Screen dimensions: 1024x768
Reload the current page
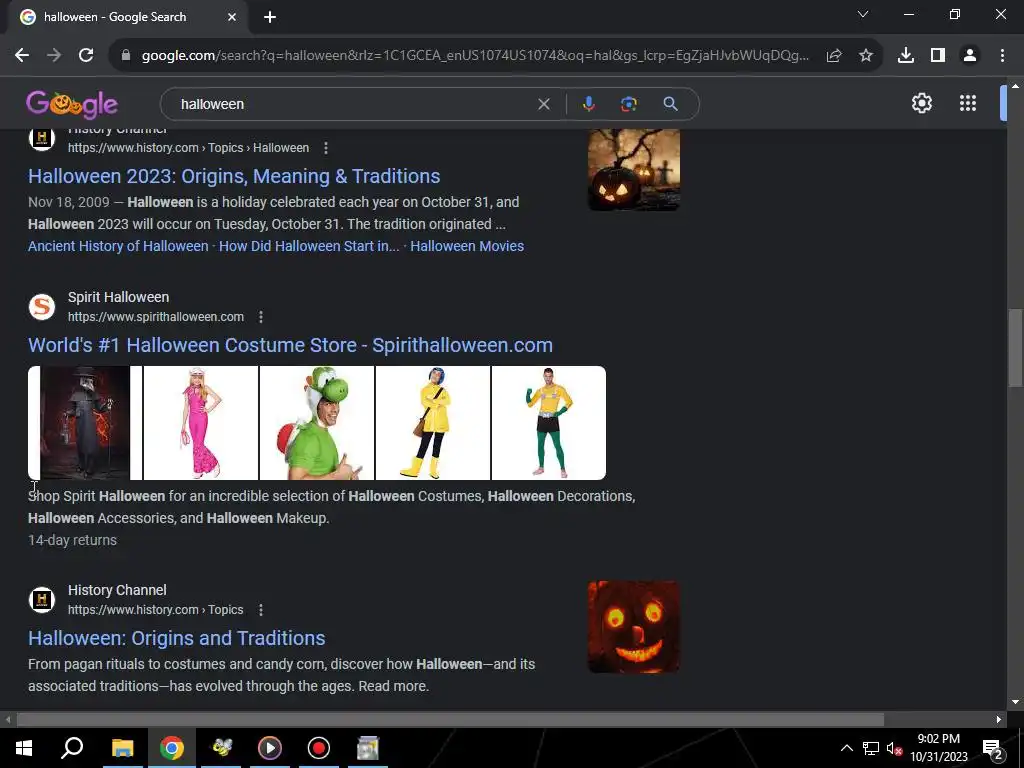[86, 56]
